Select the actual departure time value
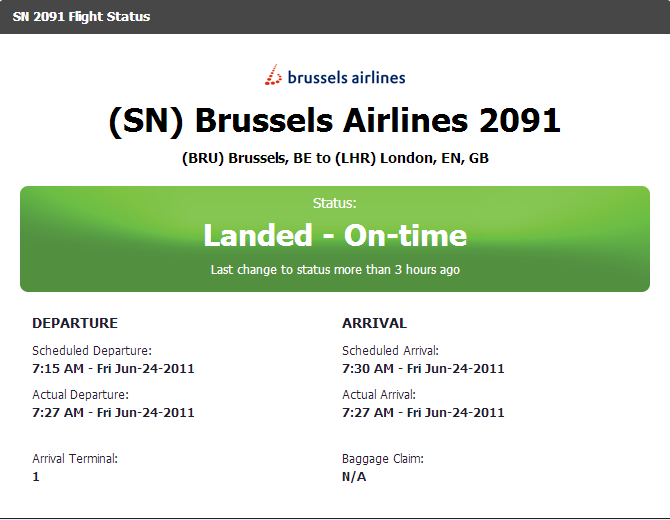 [x=113, y=412]
